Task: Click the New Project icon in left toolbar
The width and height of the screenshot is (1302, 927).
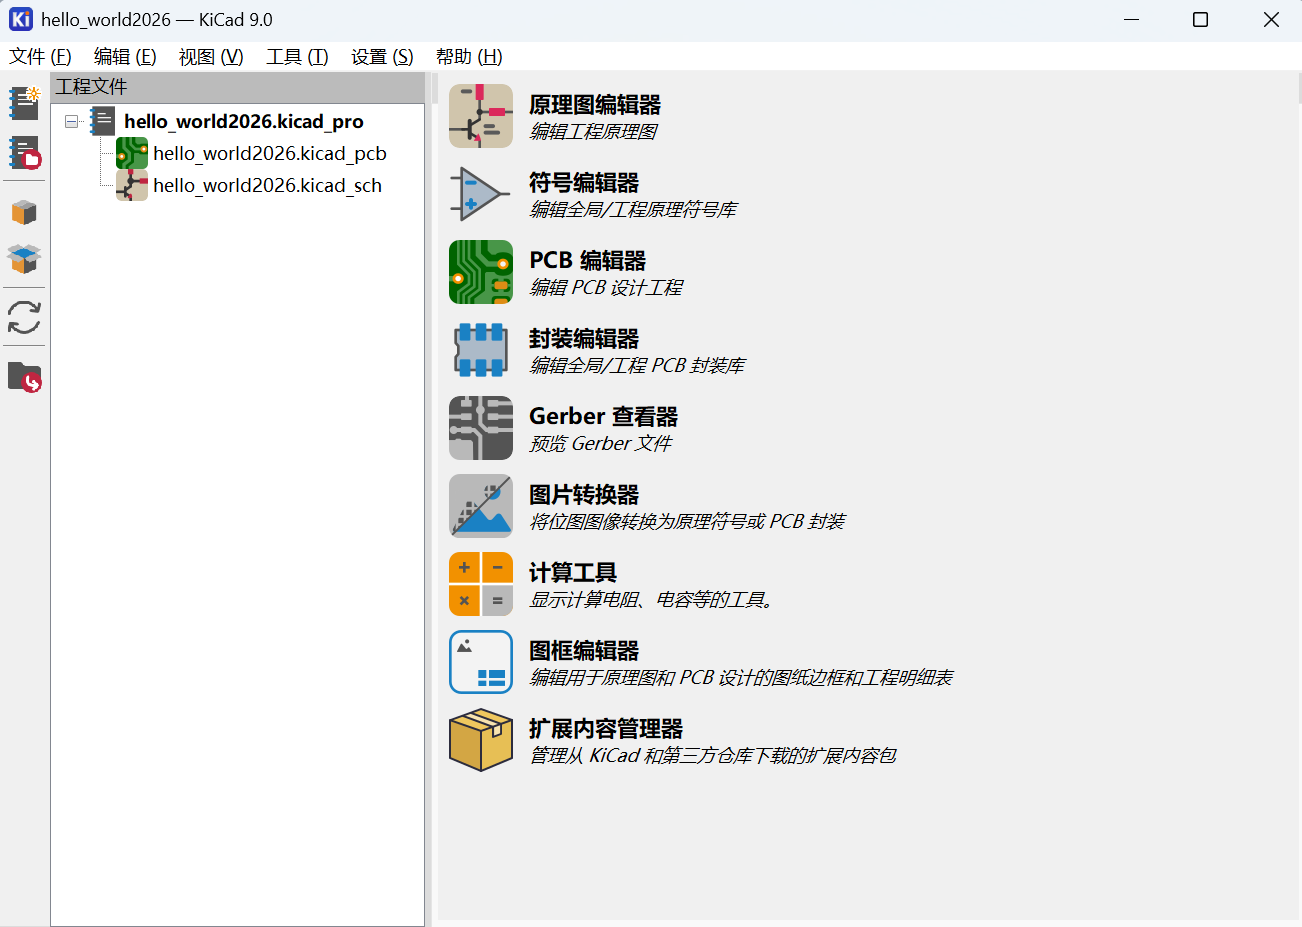Action: [x=24, y=102]
